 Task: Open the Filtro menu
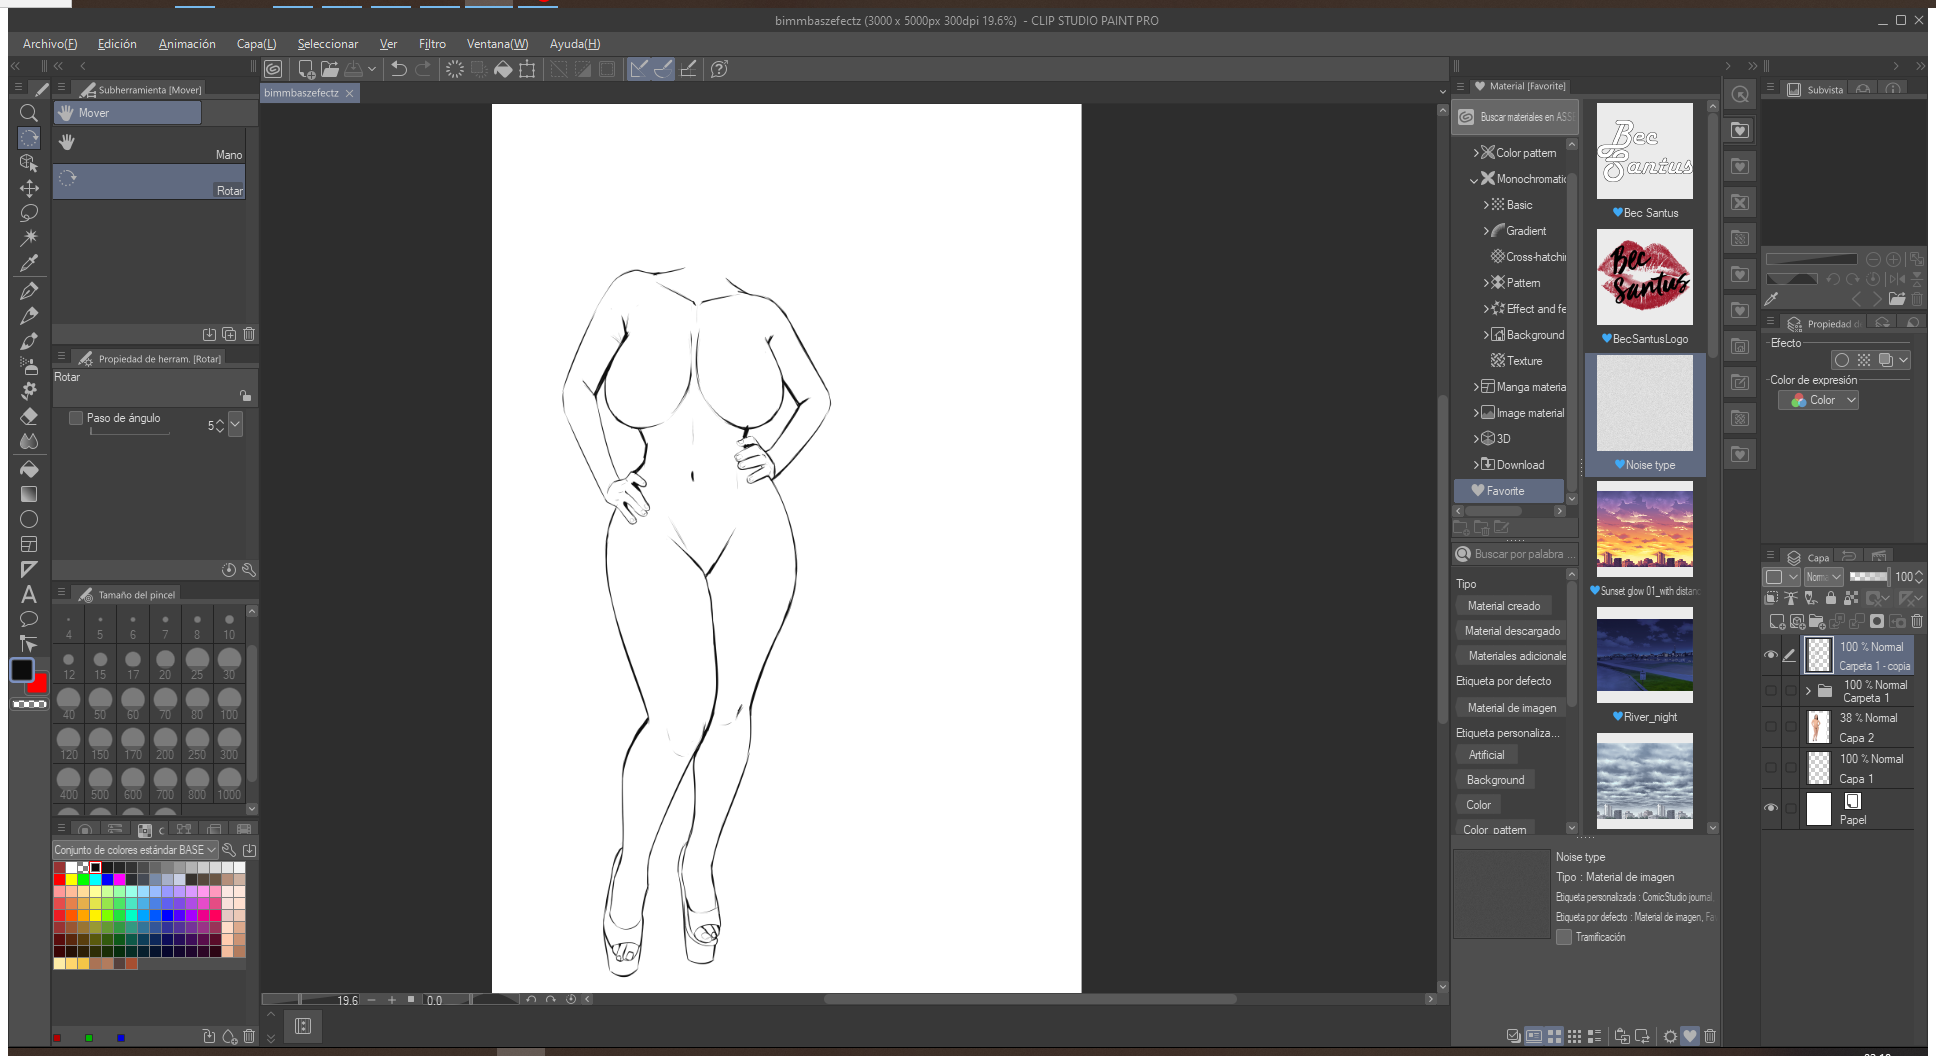pos(432,44)
